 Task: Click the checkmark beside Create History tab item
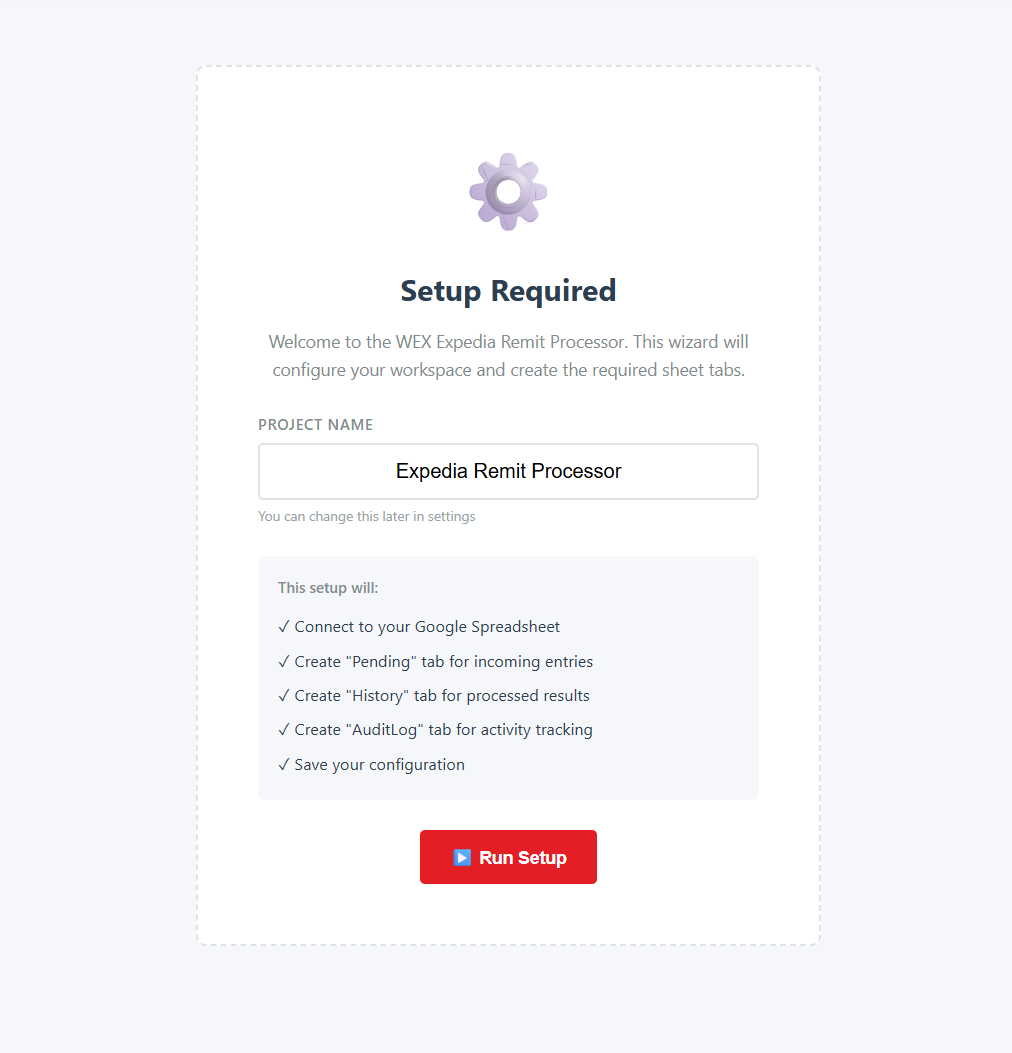[x=283, y=695]
